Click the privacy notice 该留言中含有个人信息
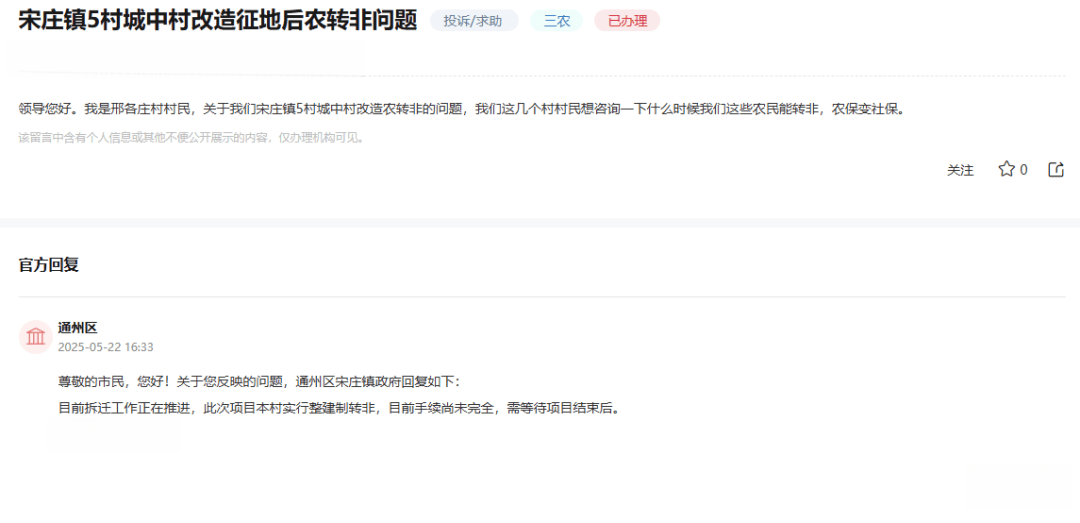 point(191,138)
